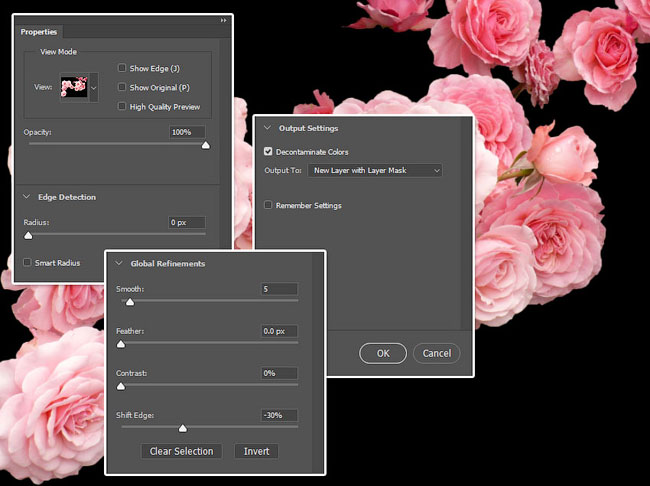This screenshot has width=650, height=486.
Task: Open the View mode dropdown arrow
Action: [x=94, y=87]
